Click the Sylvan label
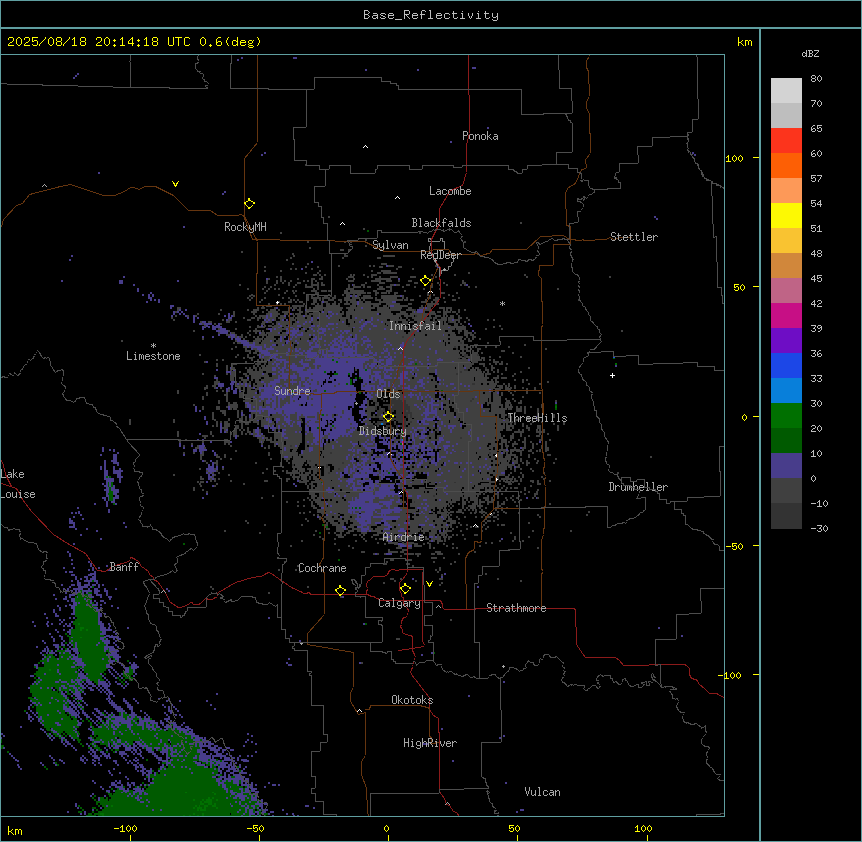The image size is (862, 842). tap(390, 245)
